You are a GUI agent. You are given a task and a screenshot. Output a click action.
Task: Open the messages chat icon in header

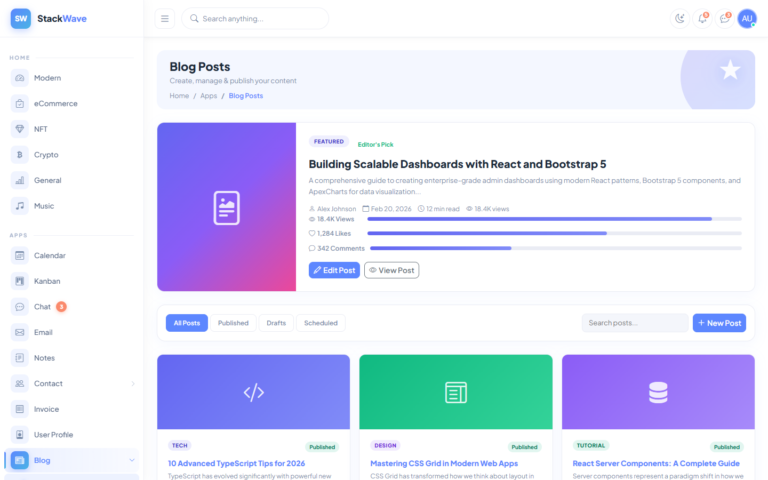(x=725, y=18)
